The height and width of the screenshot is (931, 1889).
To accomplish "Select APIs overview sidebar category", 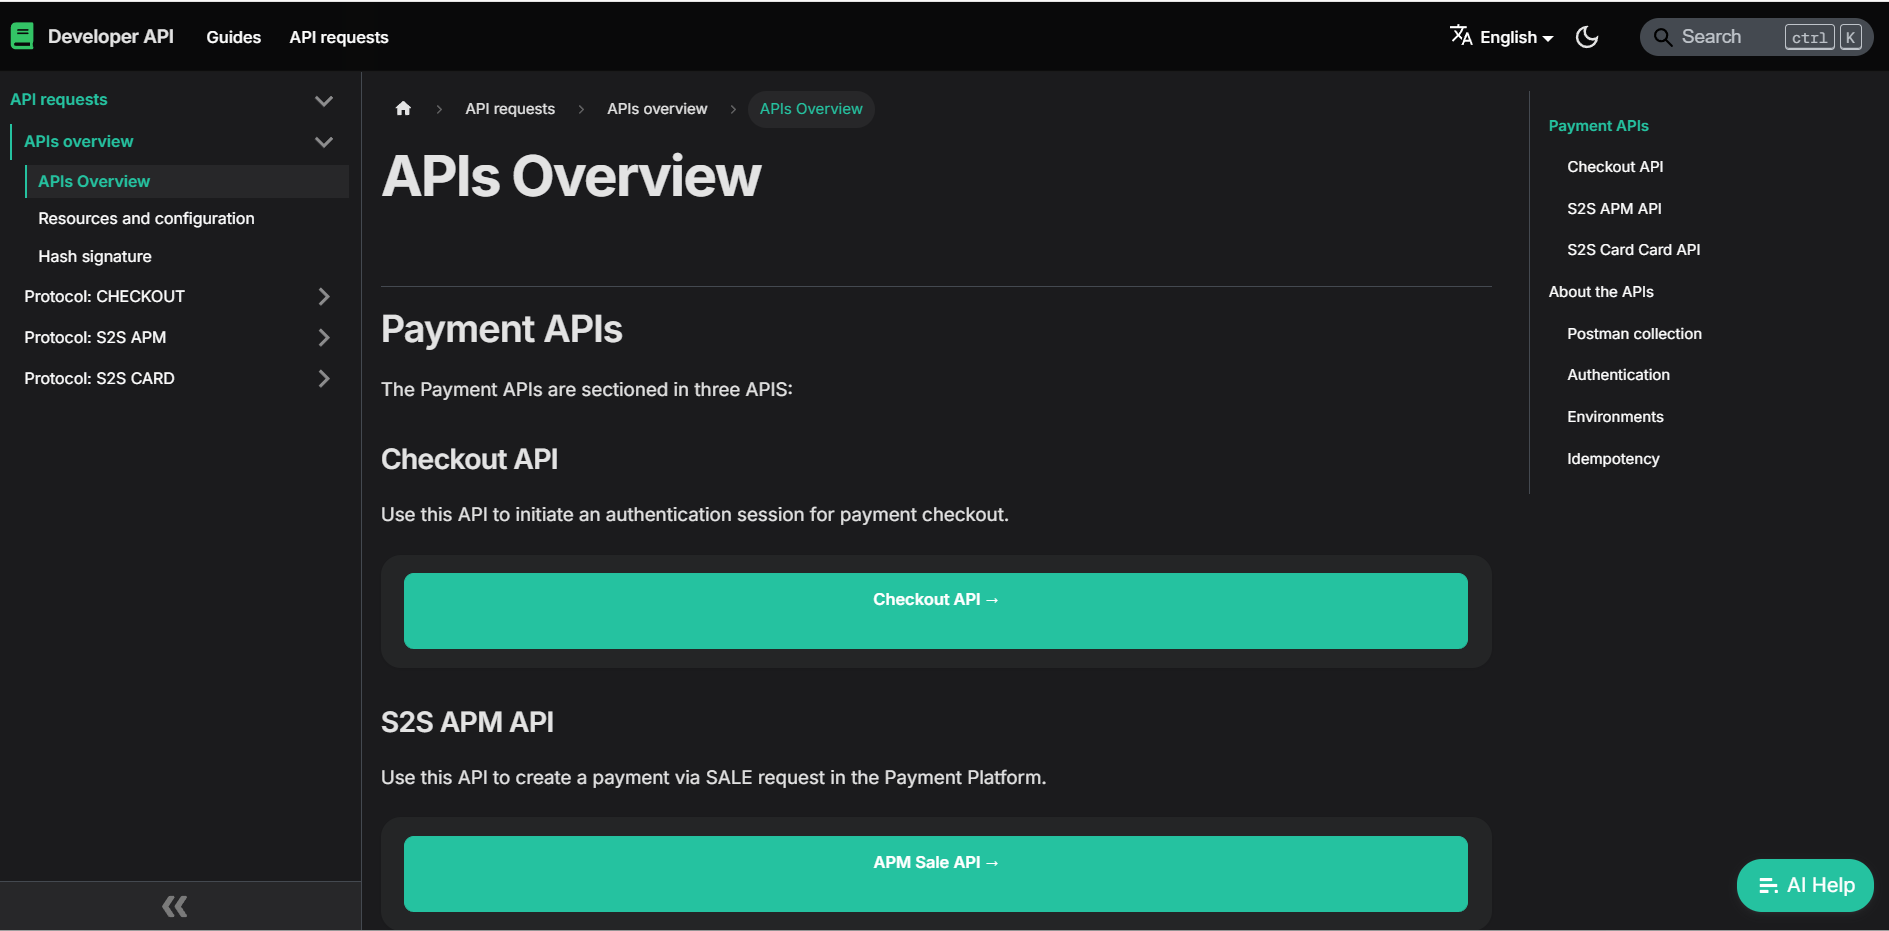I will point(79,141).
